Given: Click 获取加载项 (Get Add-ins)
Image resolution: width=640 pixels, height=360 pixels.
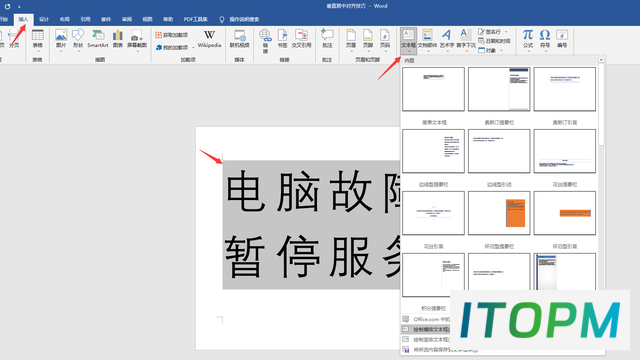Looking at the screenshot, I should 172,35.
